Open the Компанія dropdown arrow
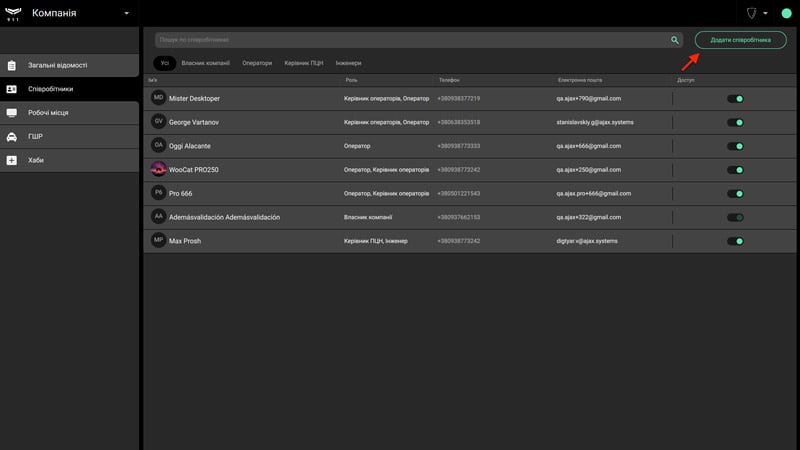This screenshot has height=450, width=800. [x=127, y=13]
